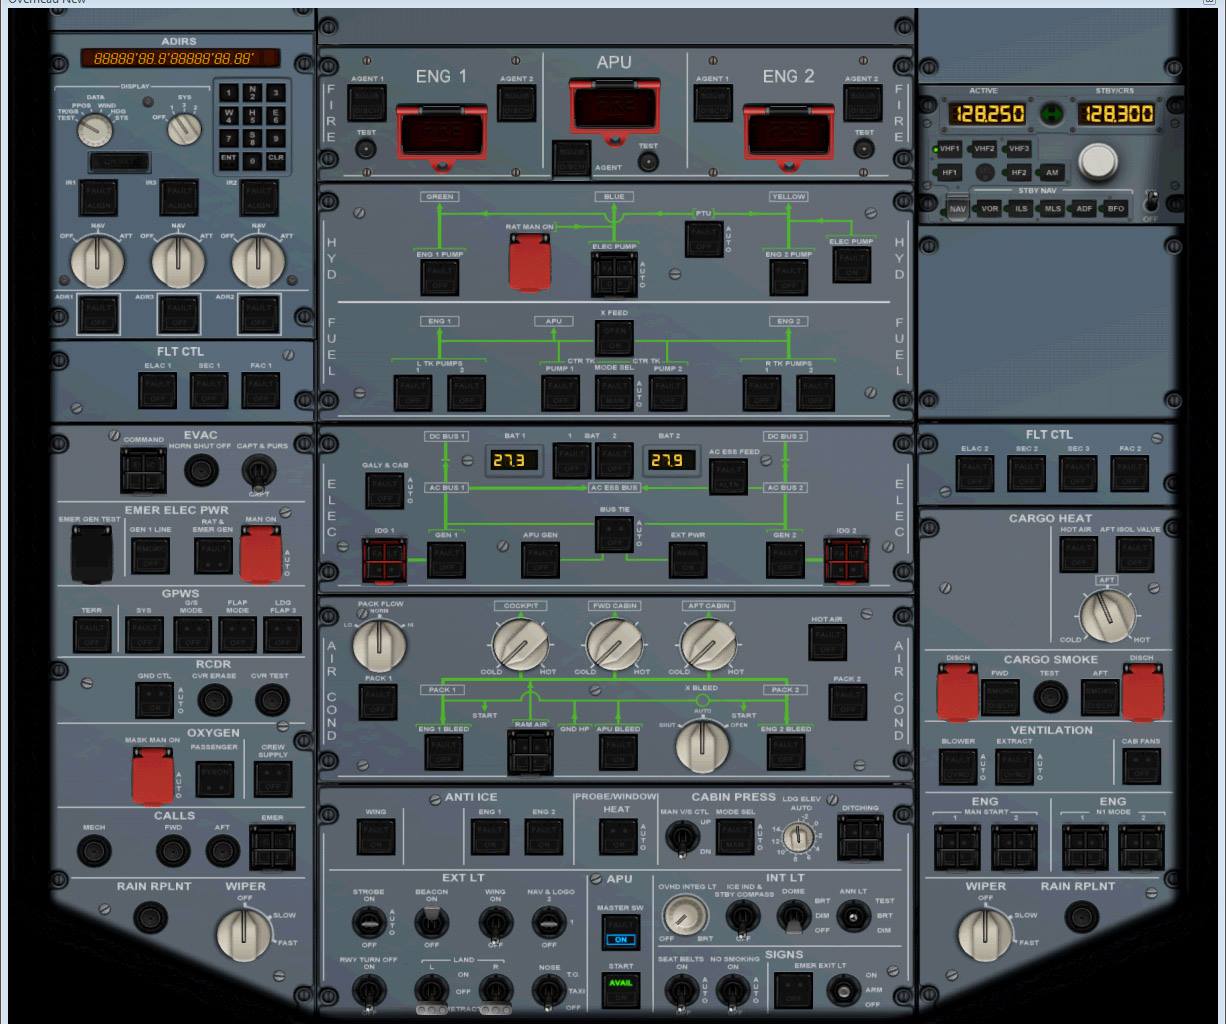Image resolution: width=1226 pixels, height=1024 pixels.
Task: Push the CVR ERASE button
Action: pyautogui.click(x=214, y=700)
